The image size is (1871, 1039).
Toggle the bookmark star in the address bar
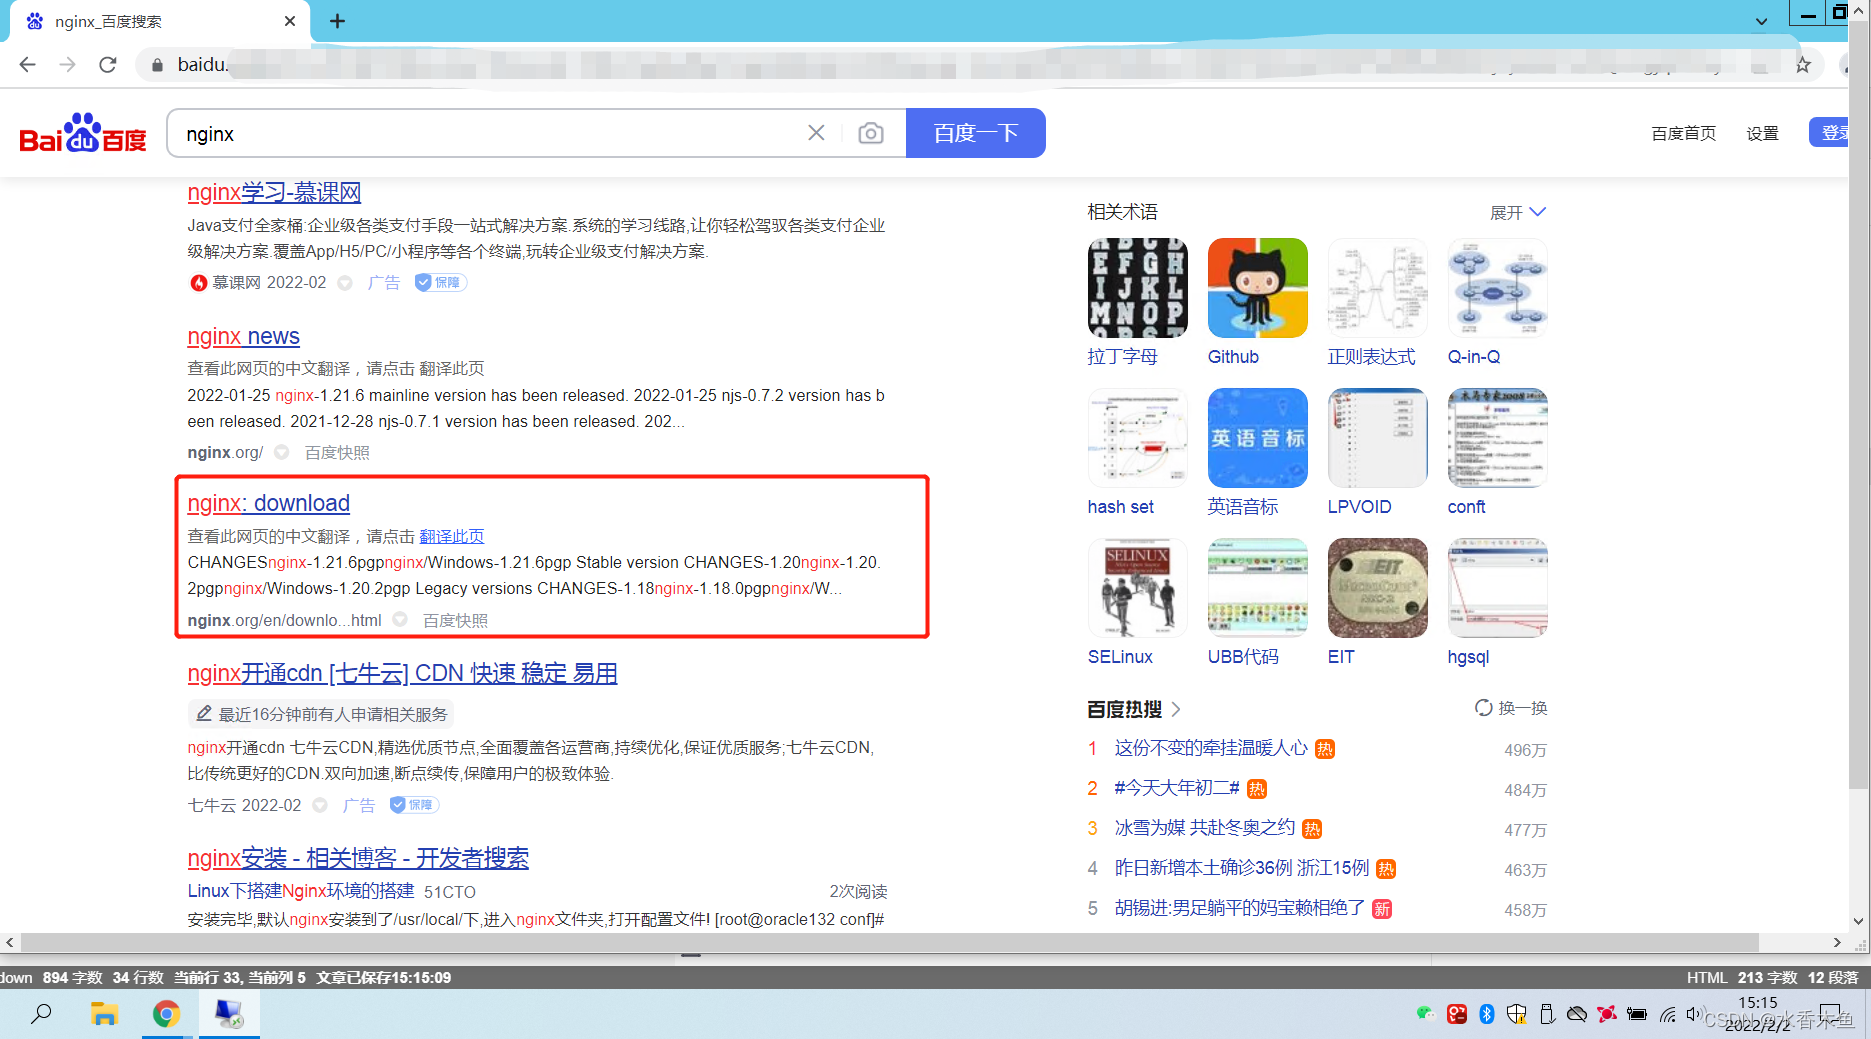(x=1803, y=64)
